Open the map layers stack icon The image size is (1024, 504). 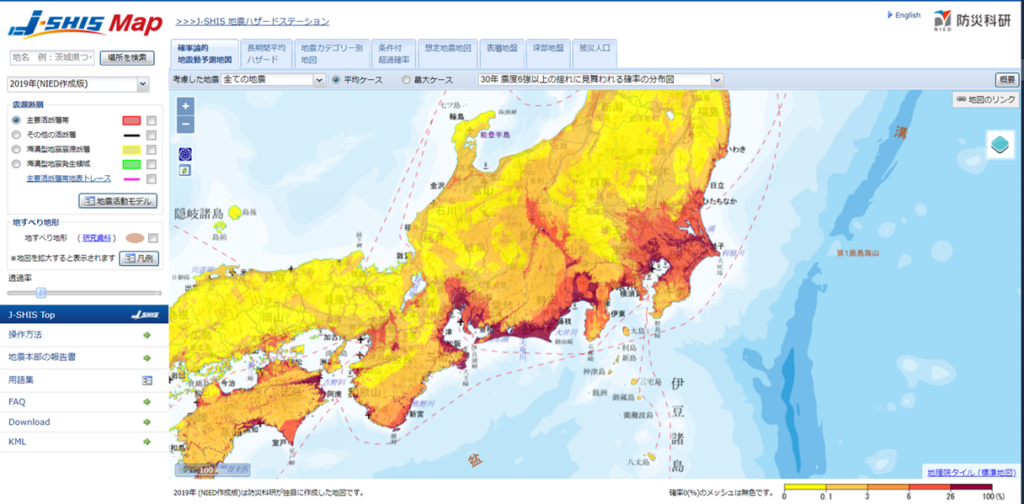click(x=1000, y=144)
